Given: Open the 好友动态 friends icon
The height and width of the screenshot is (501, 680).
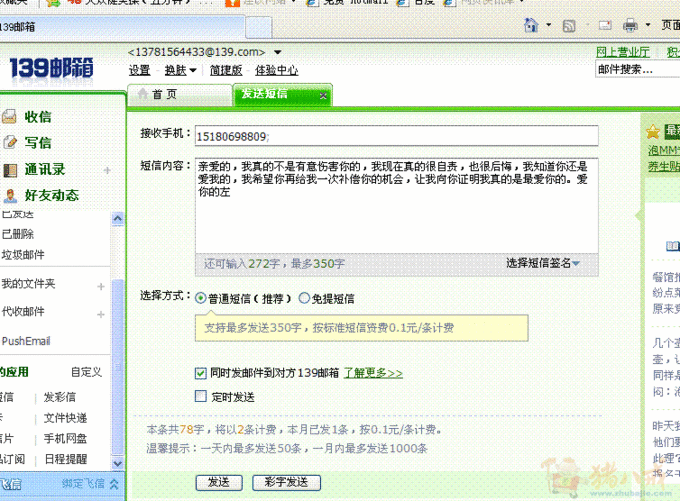Looking at the screenshot, I should (10, 196).
